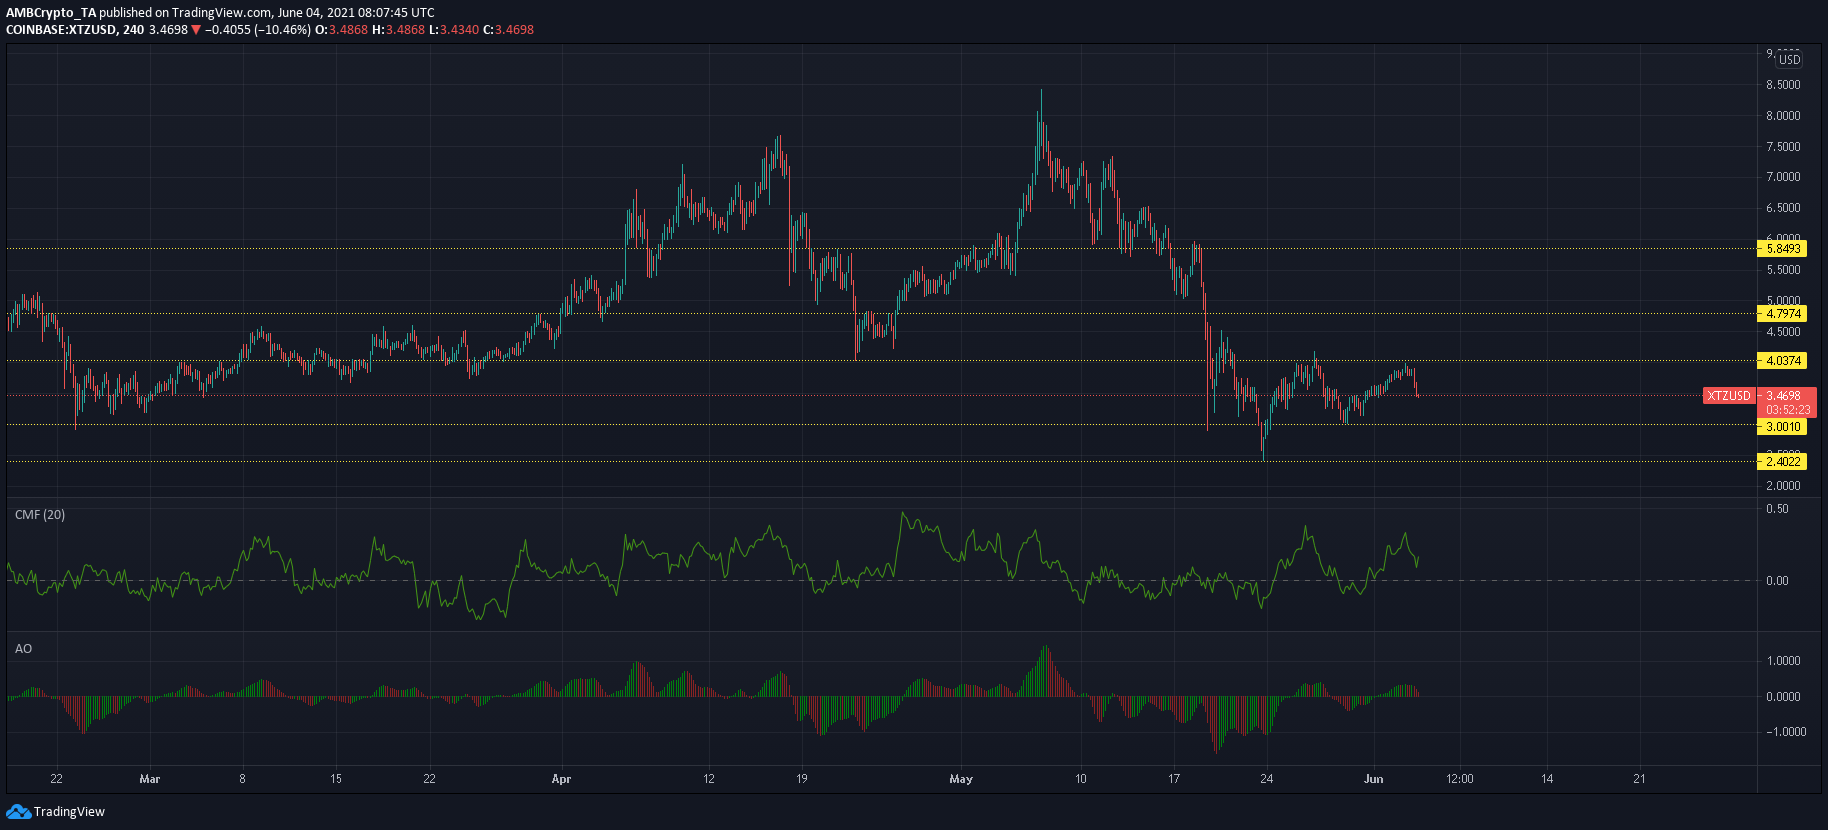The width and height of the screenshot is (1828, 830).
Task: Click the 3.0010 yellow price level tag
Action: click(1783, 427)
